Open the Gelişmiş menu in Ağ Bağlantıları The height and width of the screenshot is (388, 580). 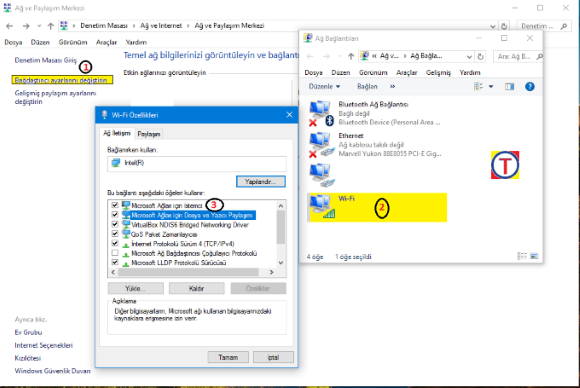click(x=438, y=73)
